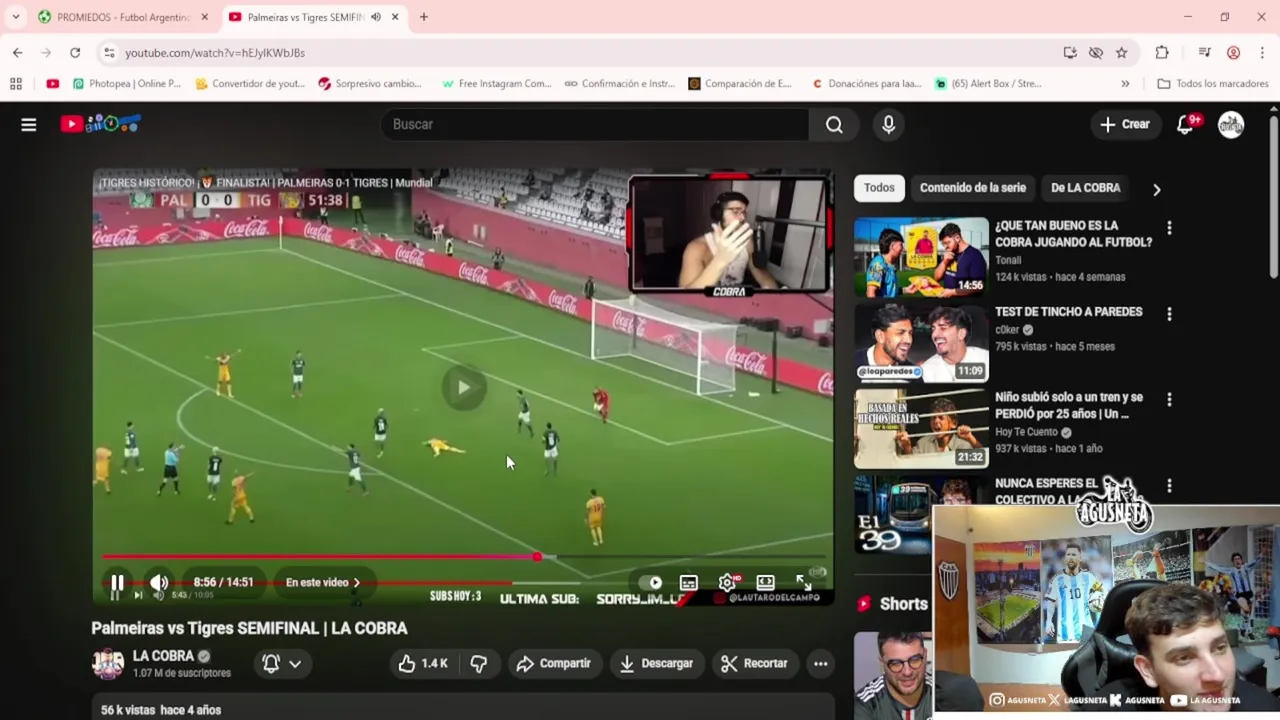Open Chrome extensions puzzle icon
The width and height of the screenshot is (1280, 720).
click(1162, 53)
